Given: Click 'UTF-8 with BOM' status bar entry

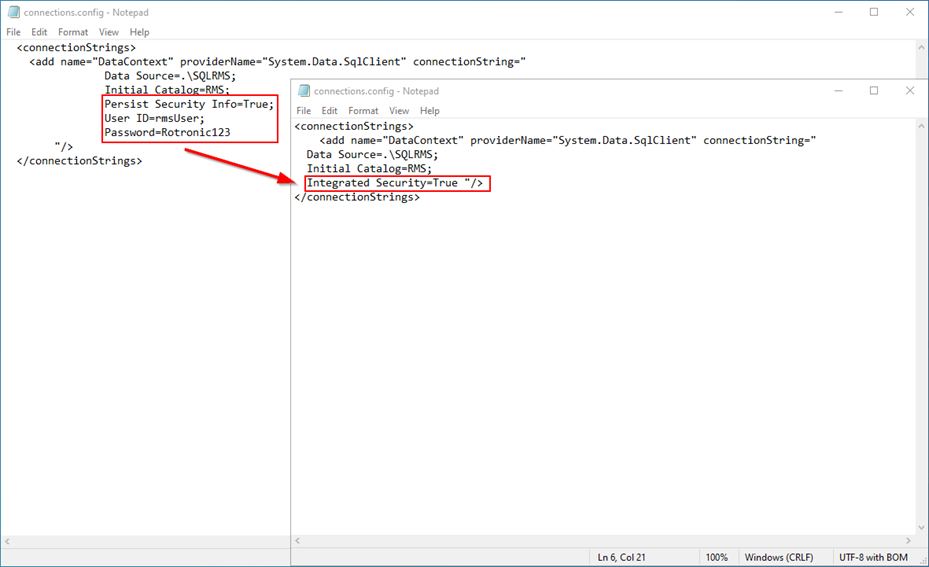Looking at the screenshot, I should coord(873,558).
